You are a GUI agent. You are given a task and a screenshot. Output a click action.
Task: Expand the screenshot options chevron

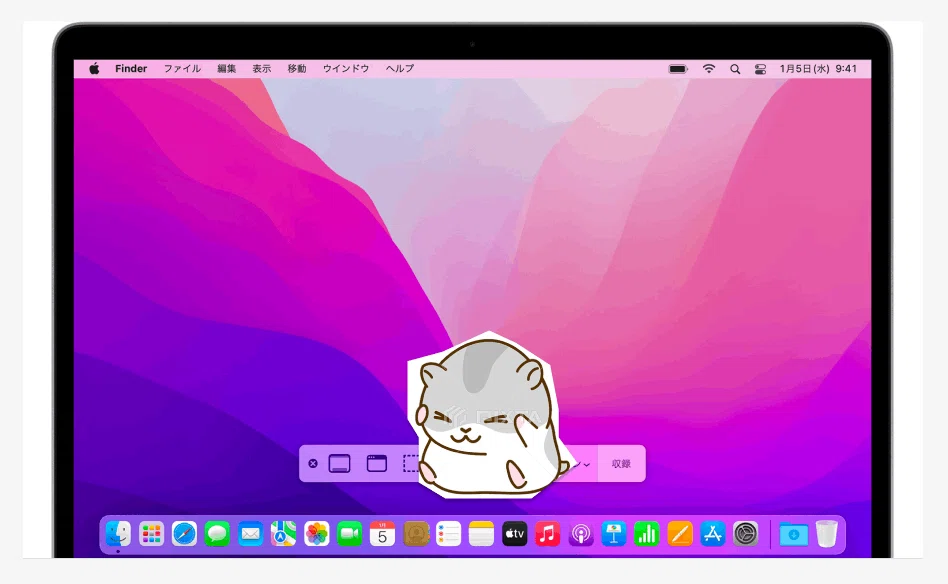coord(586,464)
